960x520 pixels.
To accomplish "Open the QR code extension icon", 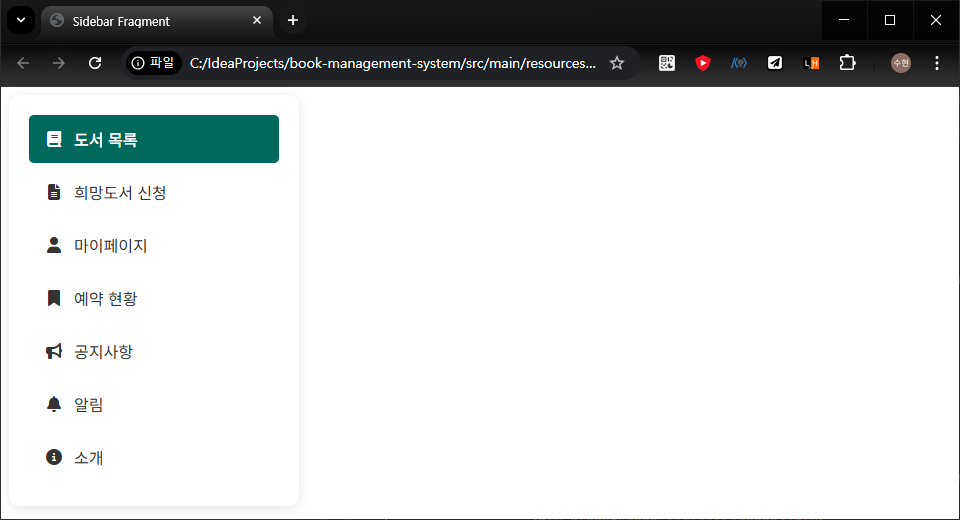I will coord(667,63).
